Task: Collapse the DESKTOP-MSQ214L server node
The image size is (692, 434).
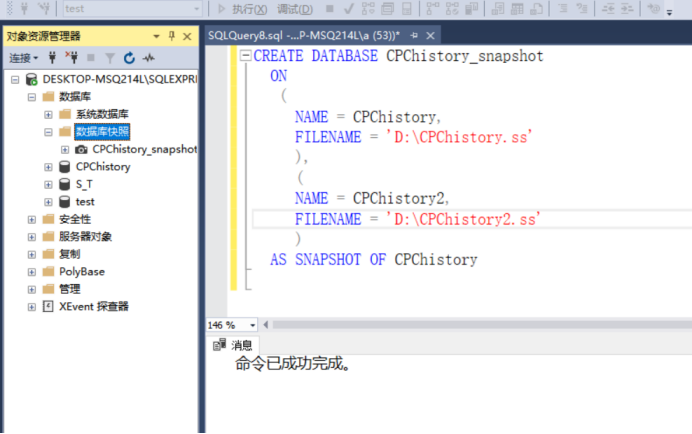Action: [x=15, y=79]
